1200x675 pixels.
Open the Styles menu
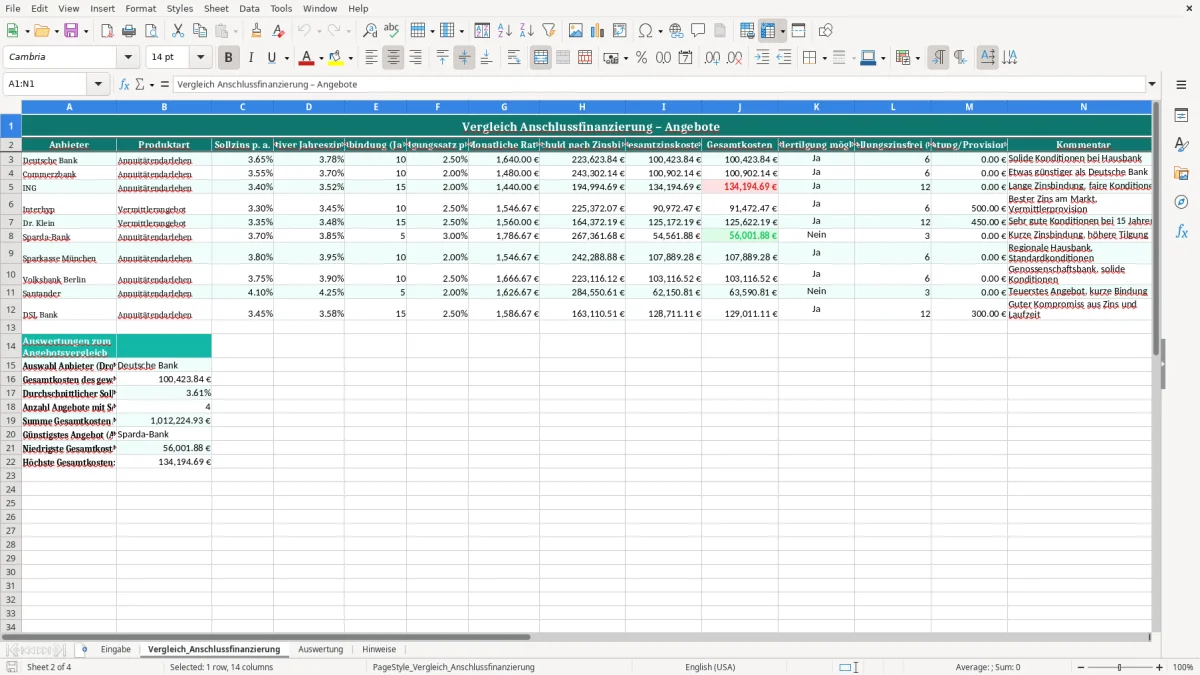(x=180, y=8)
